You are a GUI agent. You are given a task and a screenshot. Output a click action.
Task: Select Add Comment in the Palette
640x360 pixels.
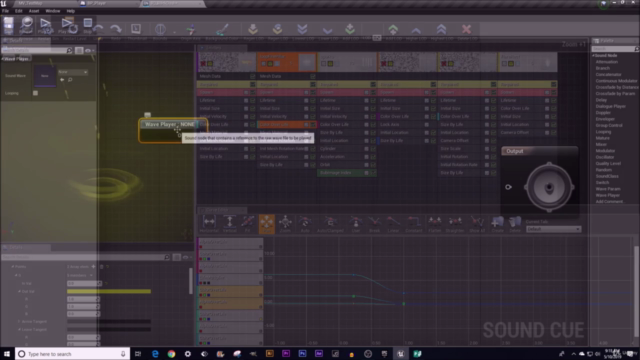pos(609,202)
